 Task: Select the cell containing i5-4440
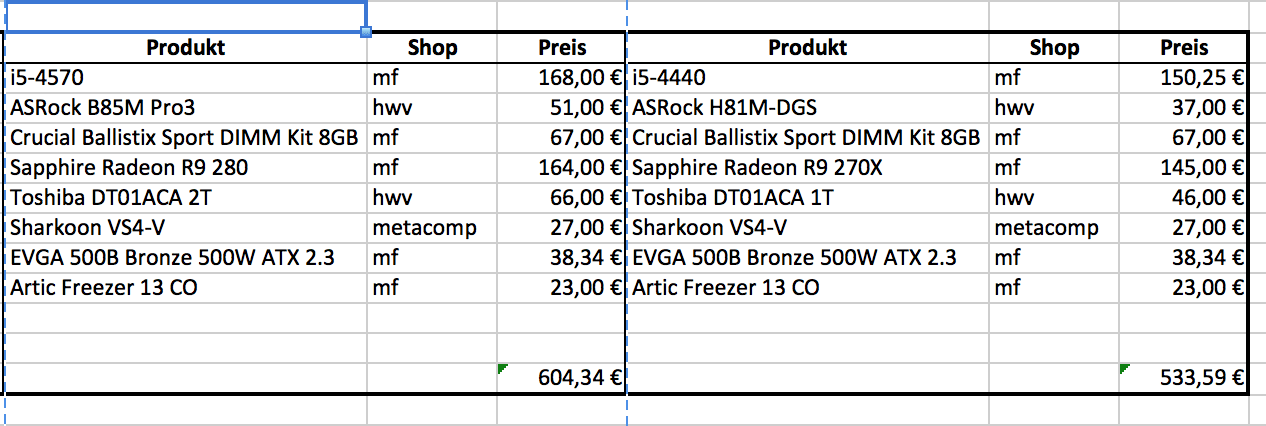(x=808, y=77)
